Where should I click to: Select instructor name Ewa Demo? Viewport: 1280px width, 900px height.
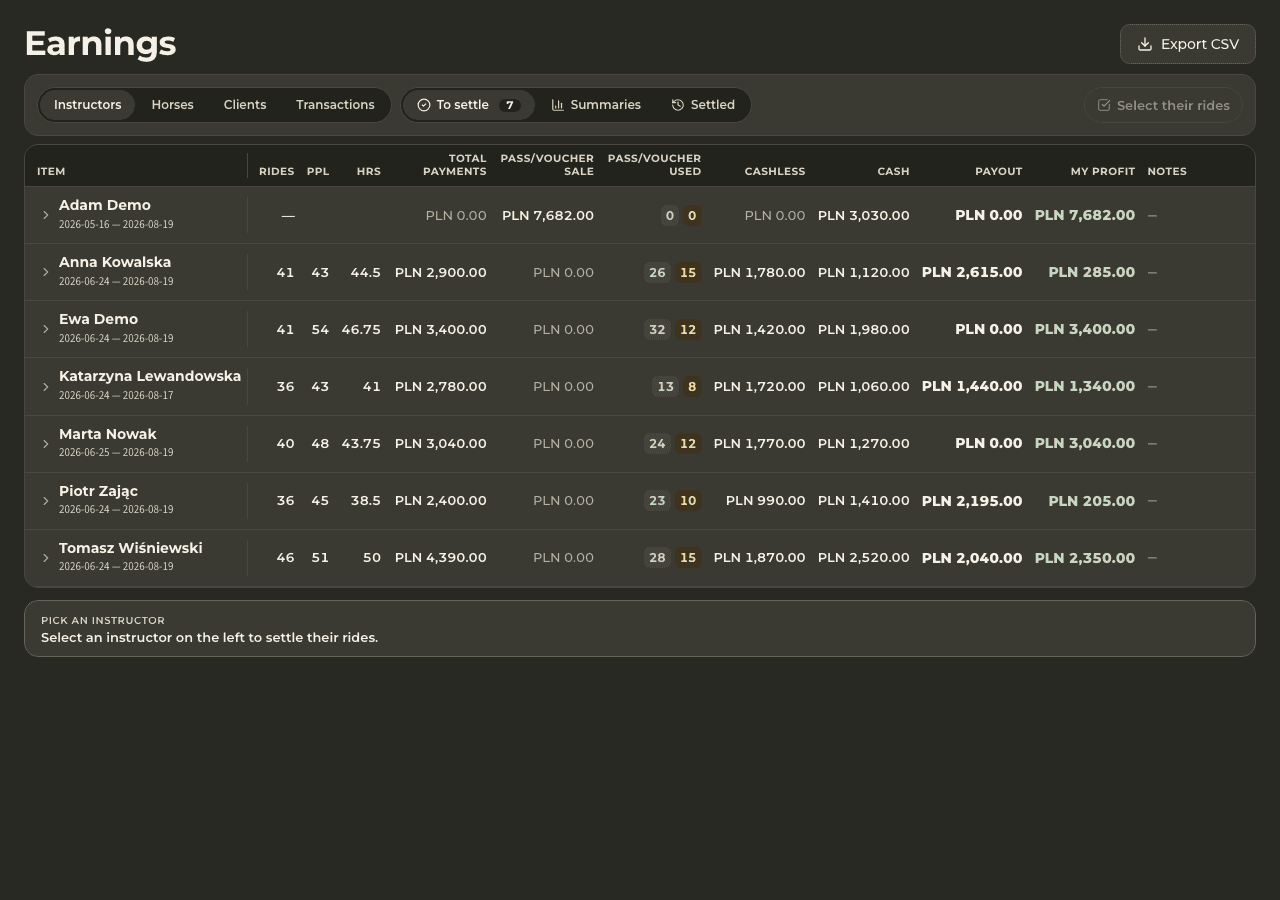coord(98,319)
